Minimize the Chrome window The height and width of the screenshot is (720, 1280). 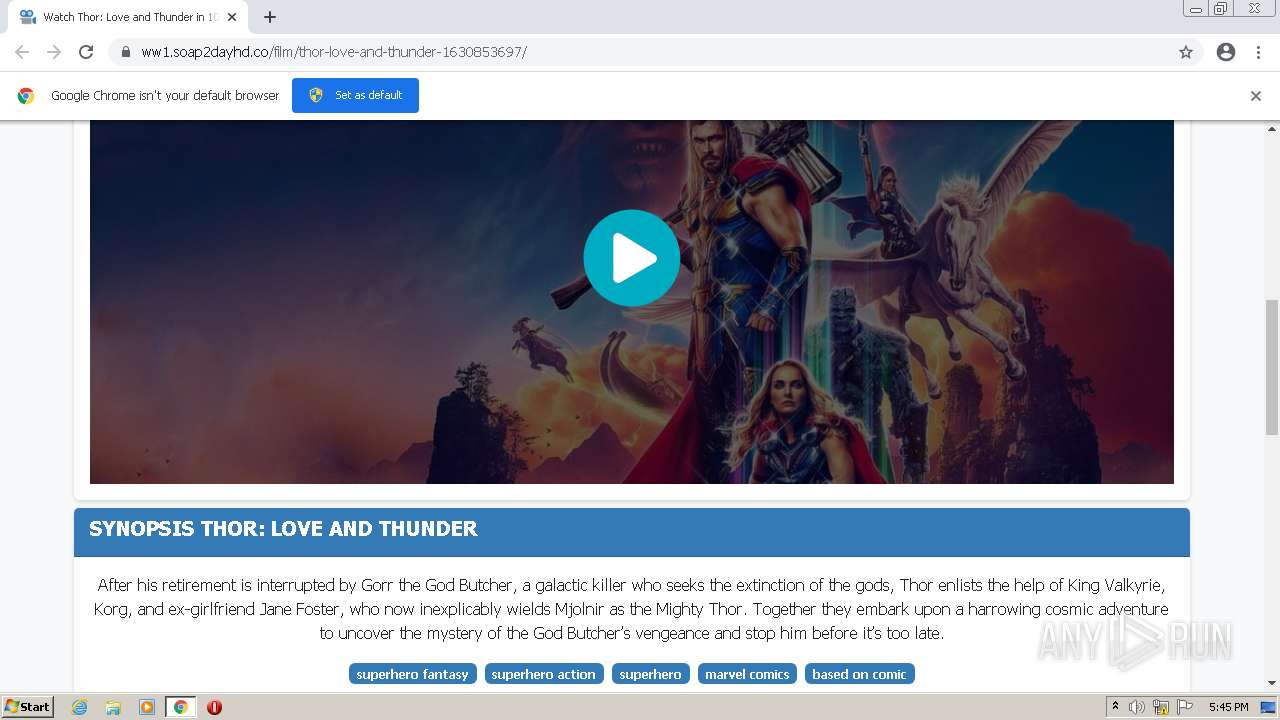[1195, 9]
